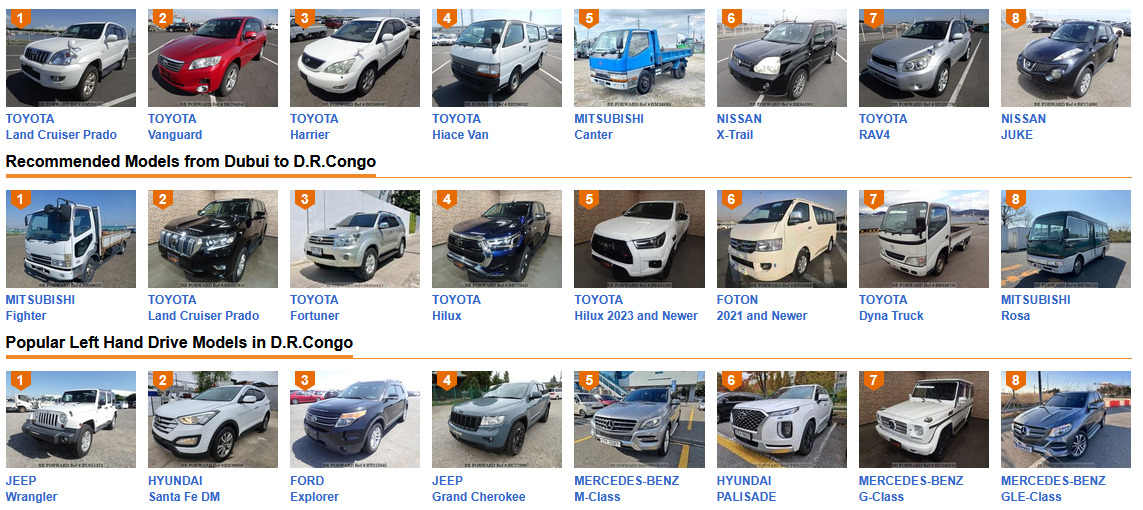The width and height of the screenshot is (1143, 510).
Task: Click the red Toyota Vanguard photo
Action: coord(213,58)
